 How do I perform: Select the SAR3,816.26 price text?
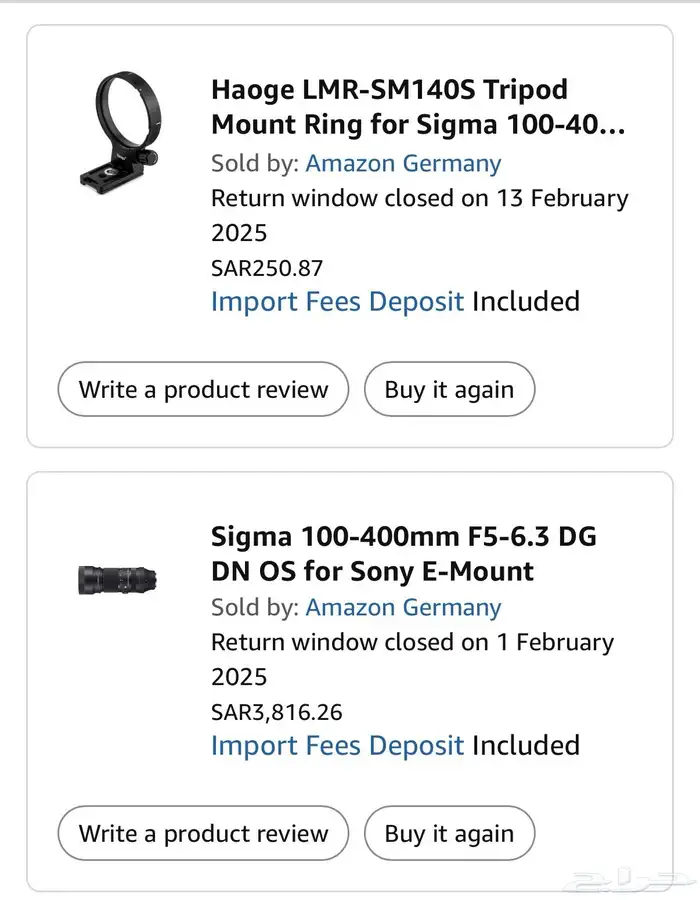coord(275,711)
